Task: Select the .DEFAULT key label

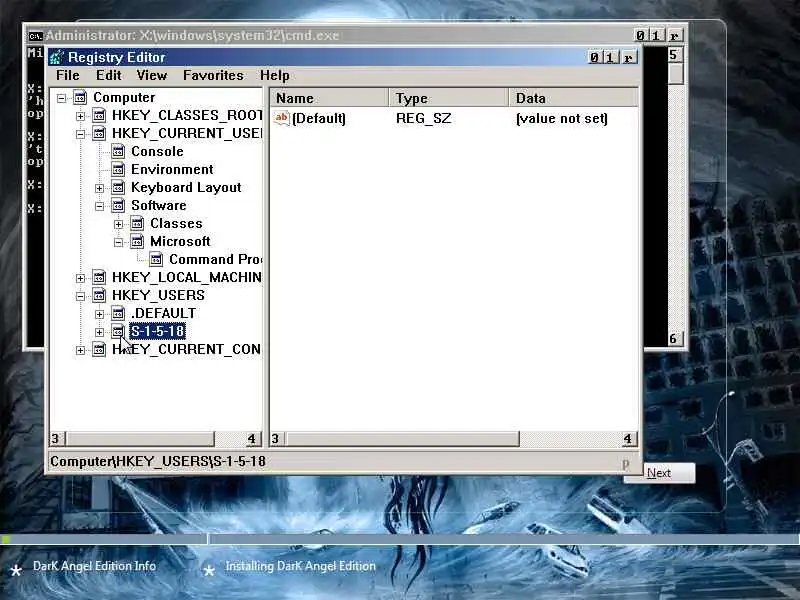Action: click(163, 313)
